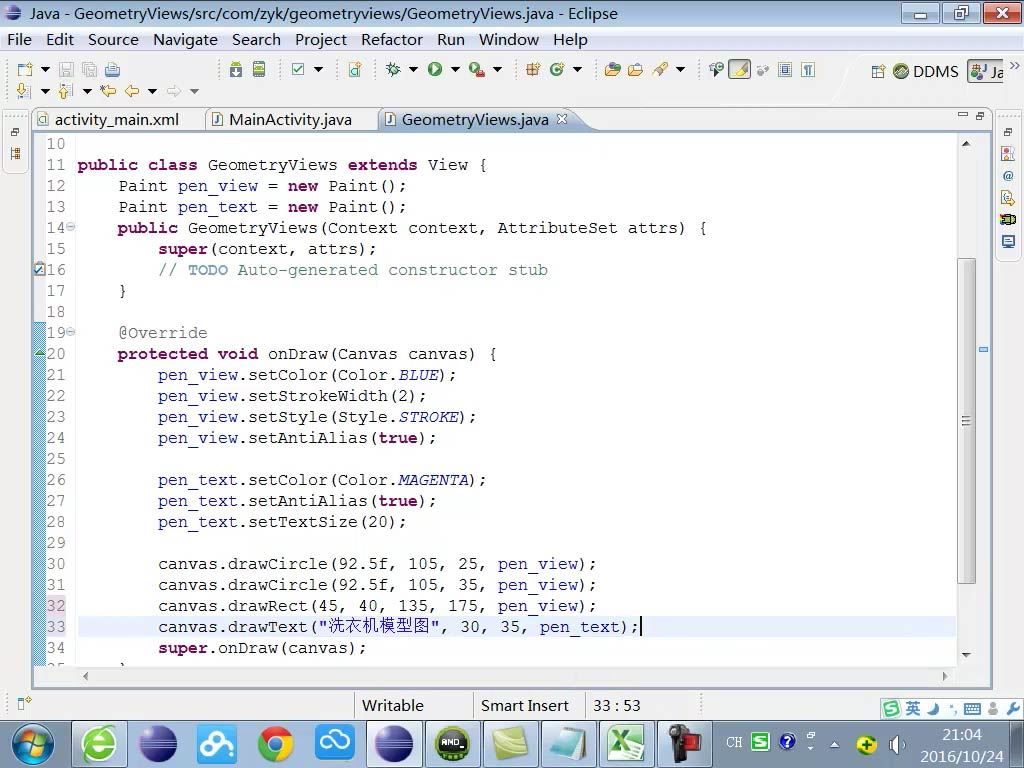Click the Open Perspective icon
This screenshot has width=1024, height=768.
point(878,71)
